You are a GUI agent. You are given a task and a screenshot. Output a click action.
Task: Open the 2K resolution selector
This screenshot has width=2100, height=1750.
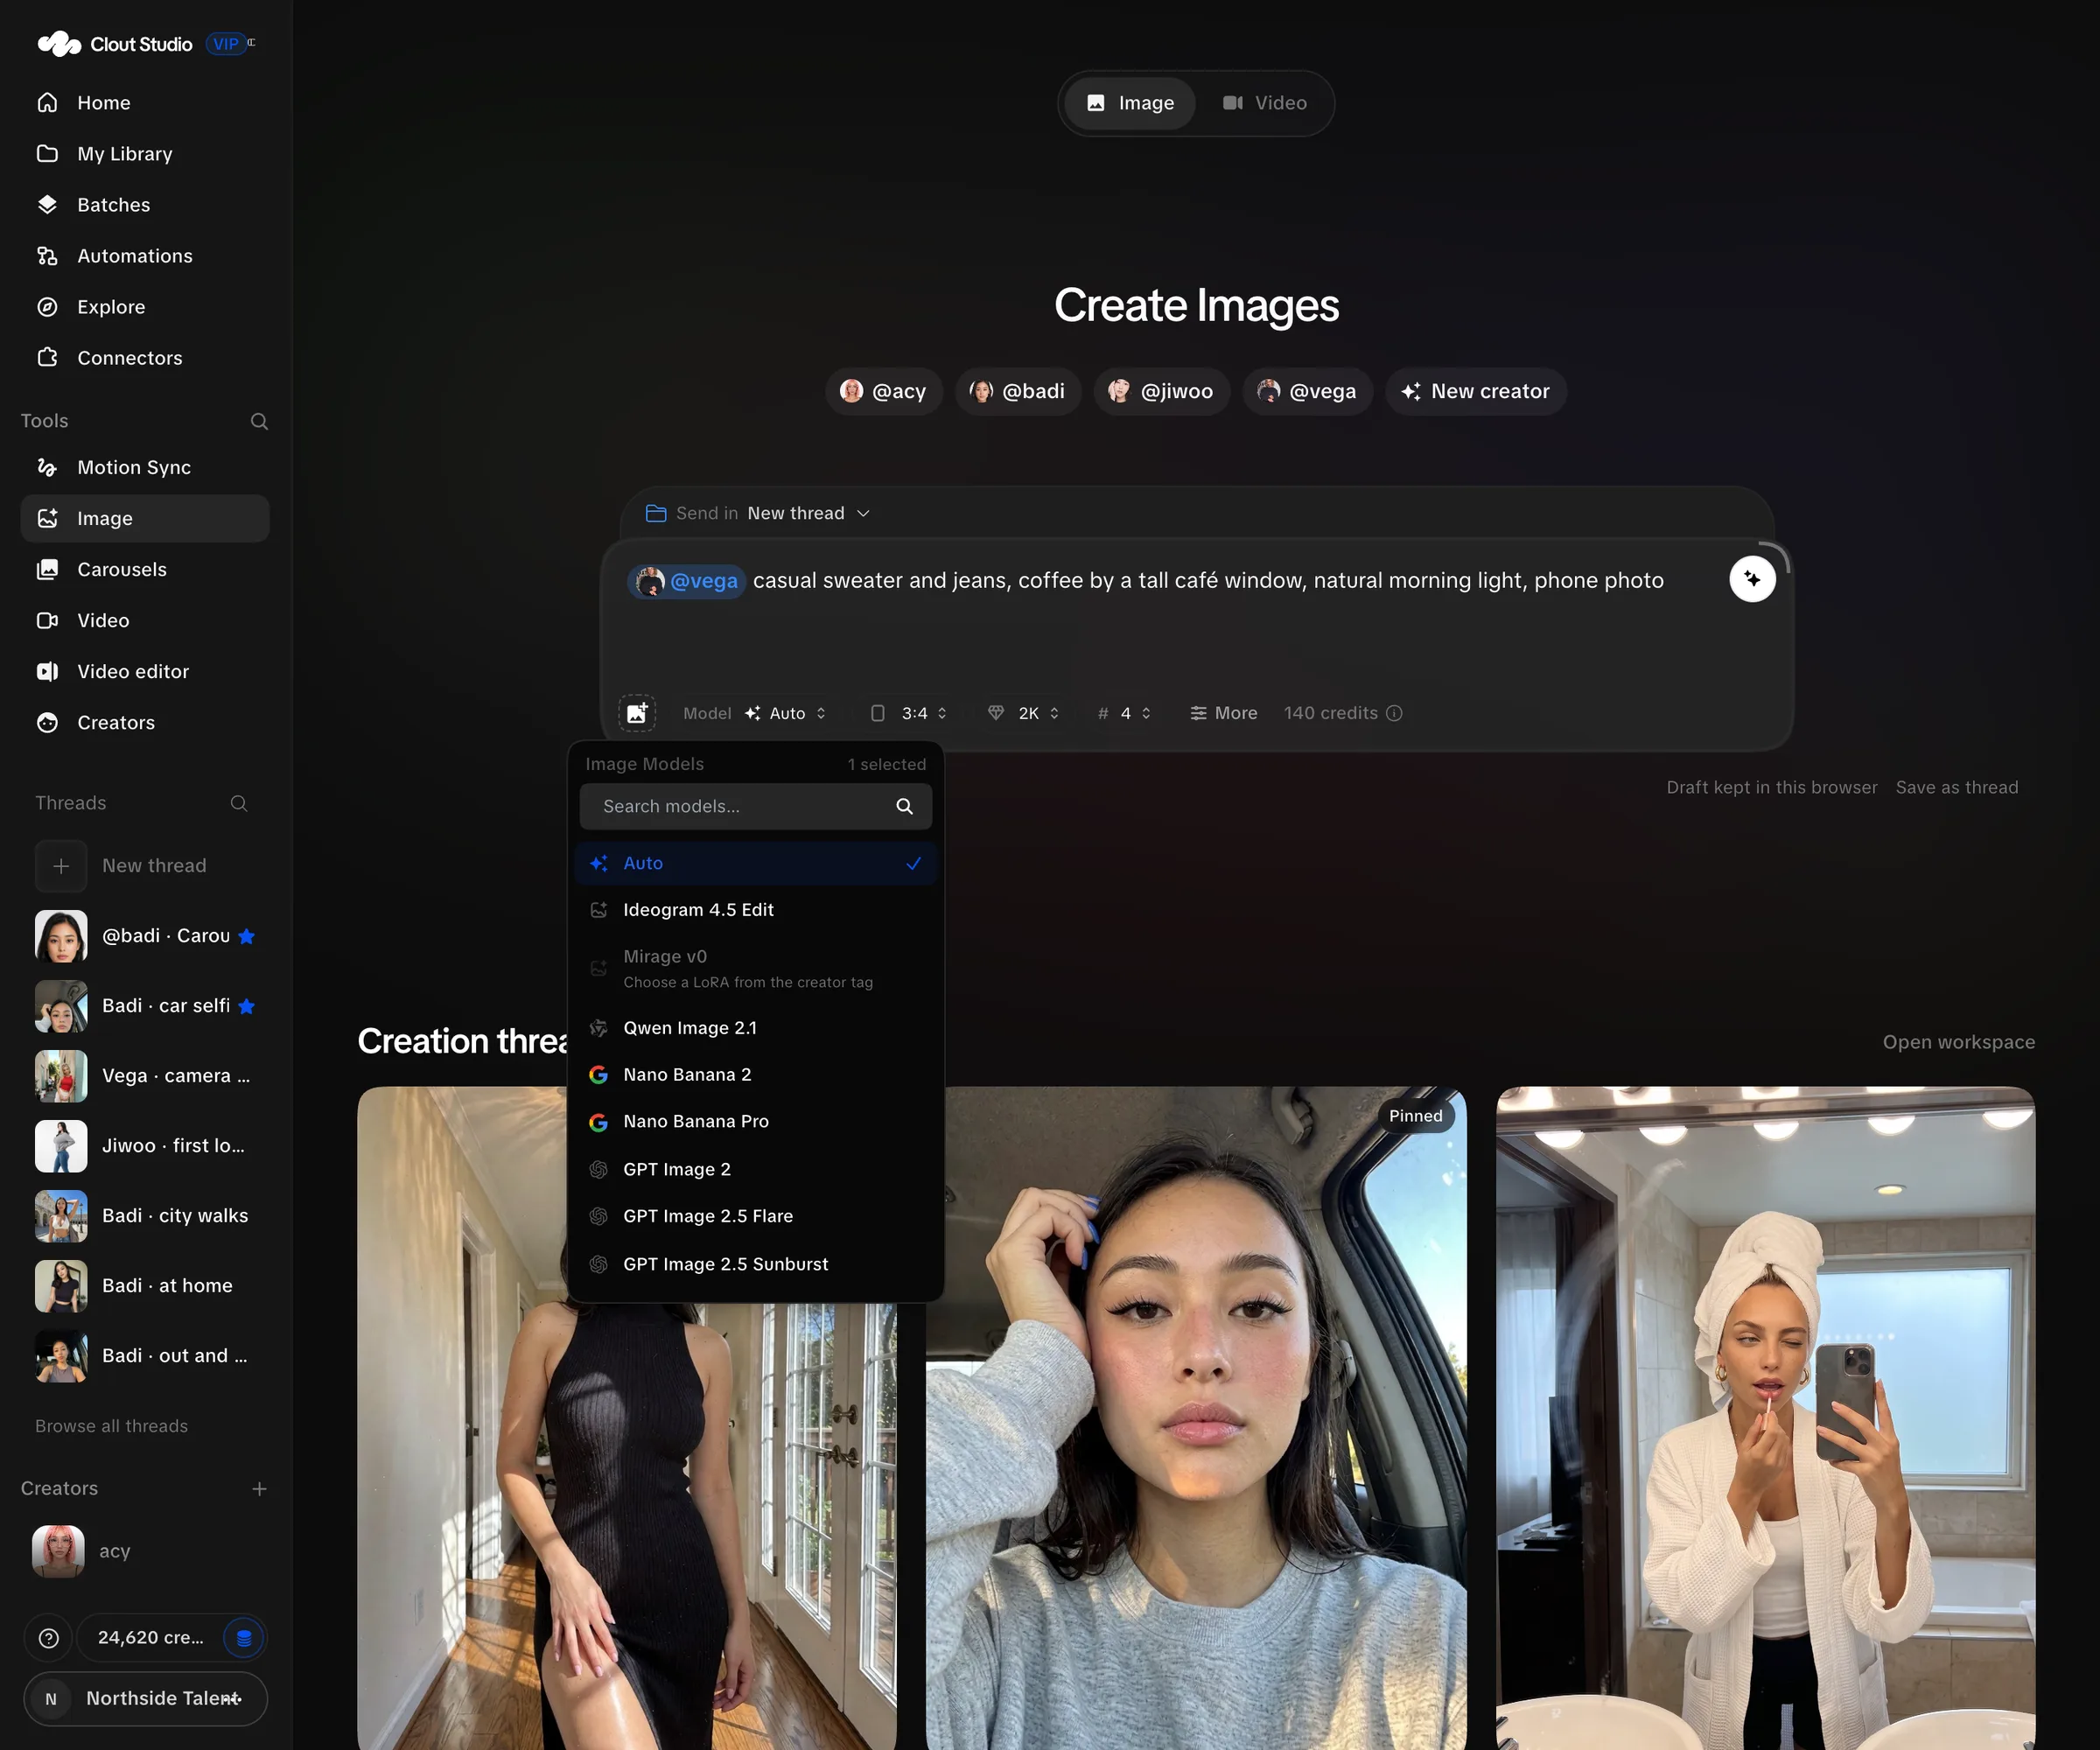[x=1024, y=713]
